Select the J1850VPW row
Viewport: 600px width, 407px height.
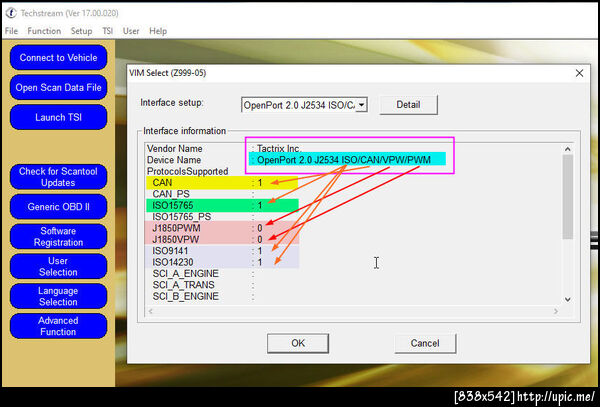click(354, 239)
